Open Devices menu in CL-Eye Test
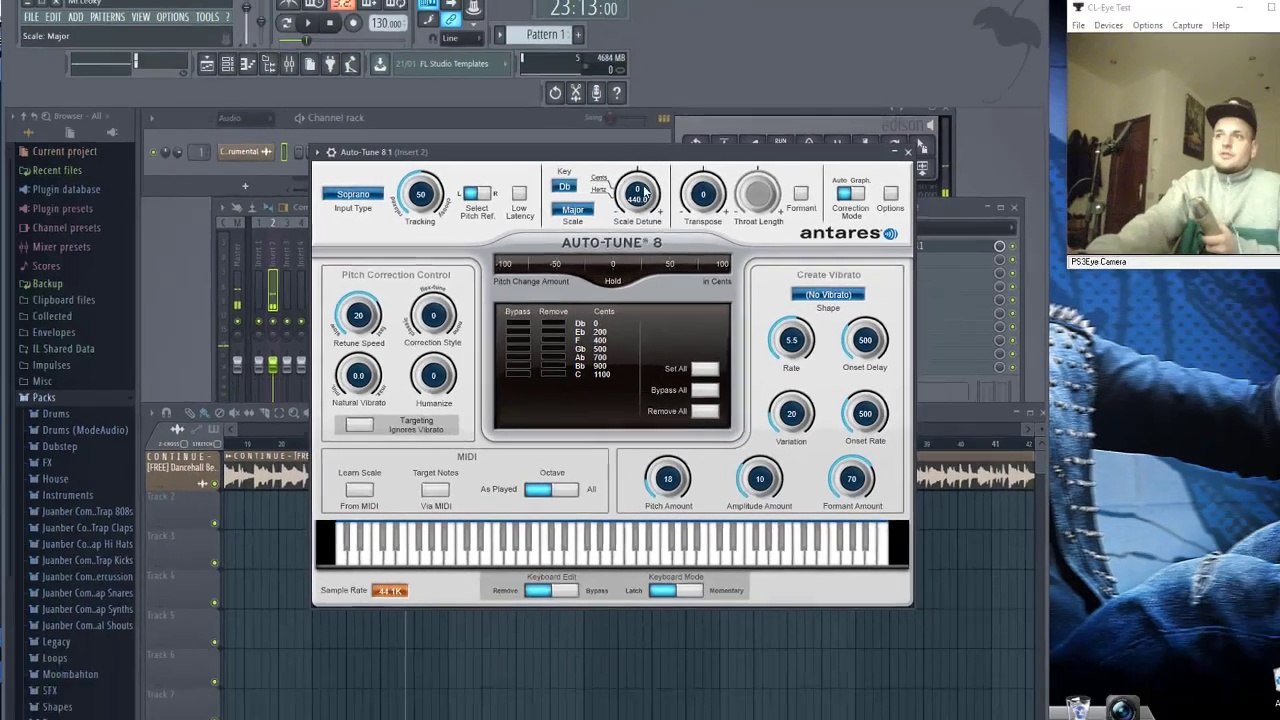1280x720 pixels. pyautogui.click(x=1108, y=26)
